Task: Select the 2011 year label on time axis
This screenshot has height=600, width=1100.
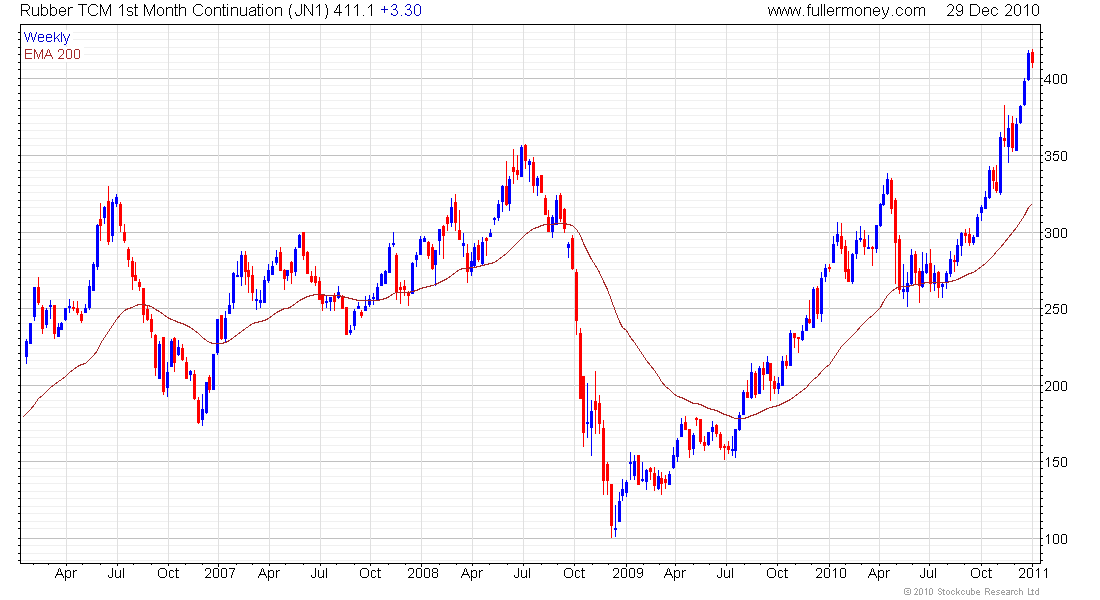Action: pyautogui.click(x=1033, y=573)
